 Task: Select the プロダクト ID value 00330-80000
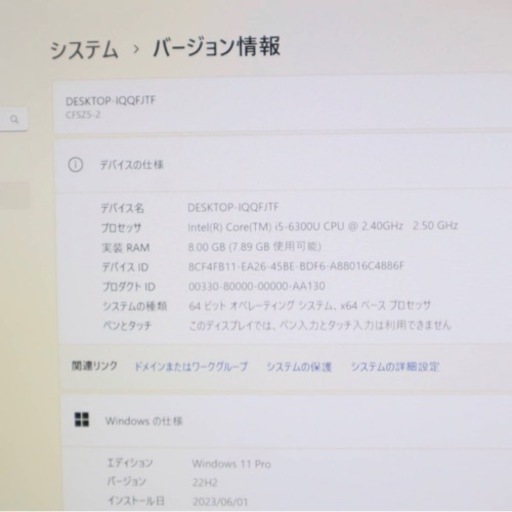tap(257, 286)
